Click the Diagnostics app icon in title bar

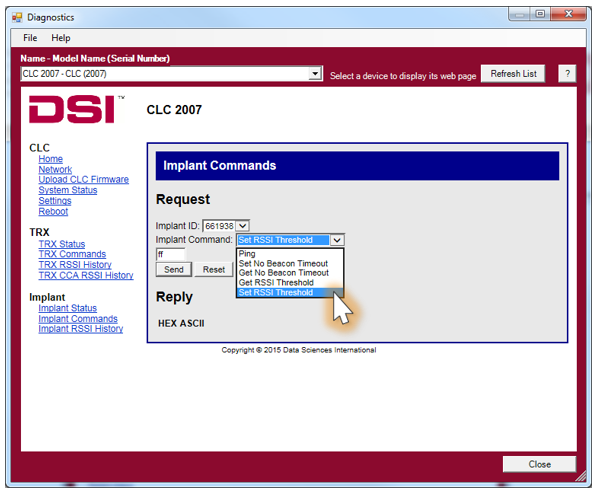[x=17, y=17]
